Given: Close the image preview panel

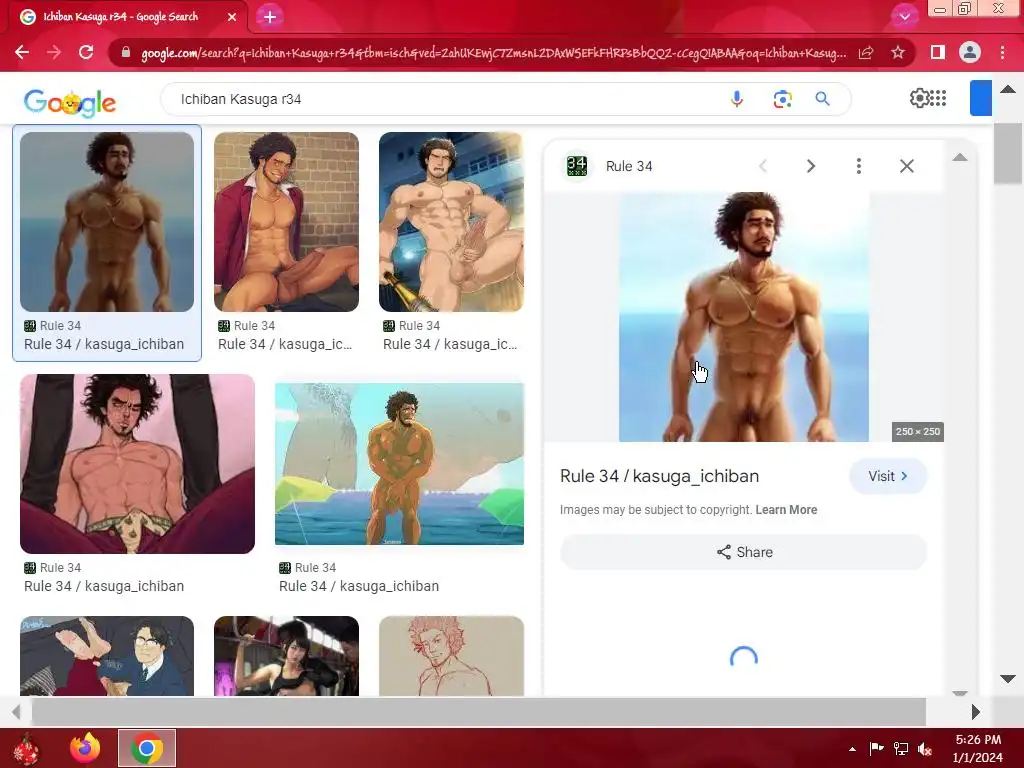Looking at the screenshot, I should click(x=906, y=166).
